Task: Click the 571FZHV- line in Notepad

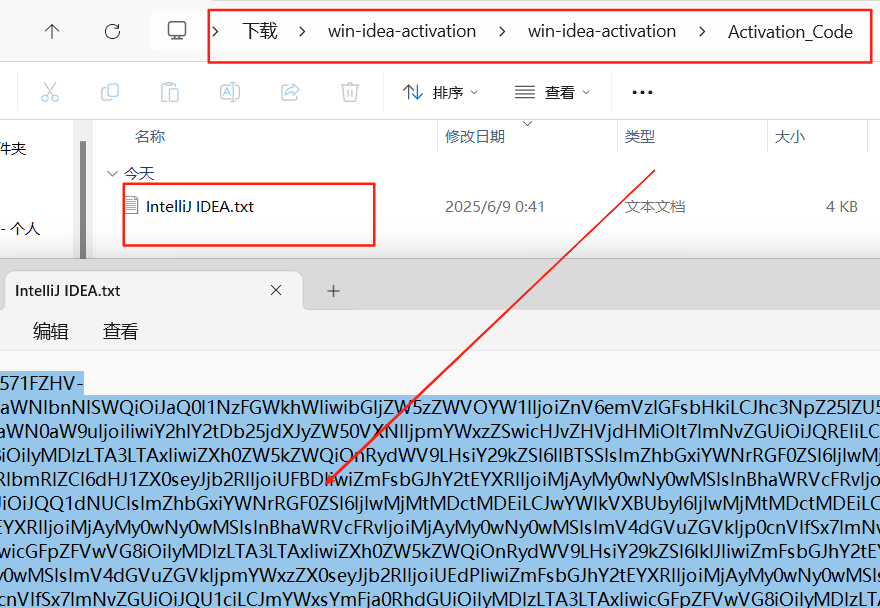Action: (x=42, y=383)
